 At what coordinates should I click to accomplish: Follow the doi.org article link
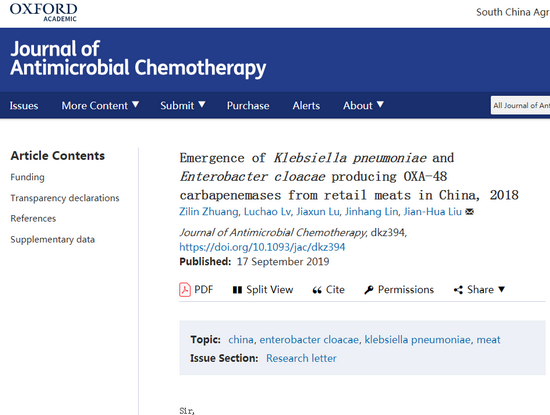click(x=262, y=247)
